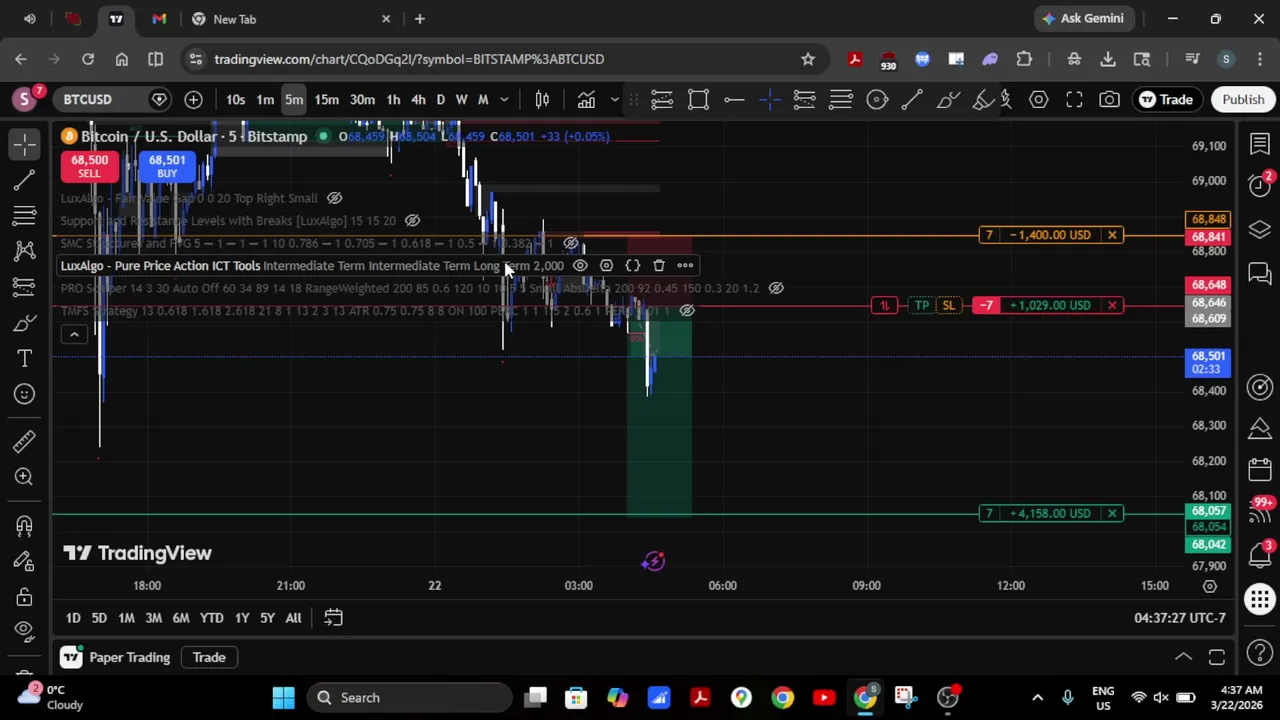Open settings for Pure Price Action ICT Tools
Image resolution: width=1280 pixels, height=720 pixels.
click(606, 266)
